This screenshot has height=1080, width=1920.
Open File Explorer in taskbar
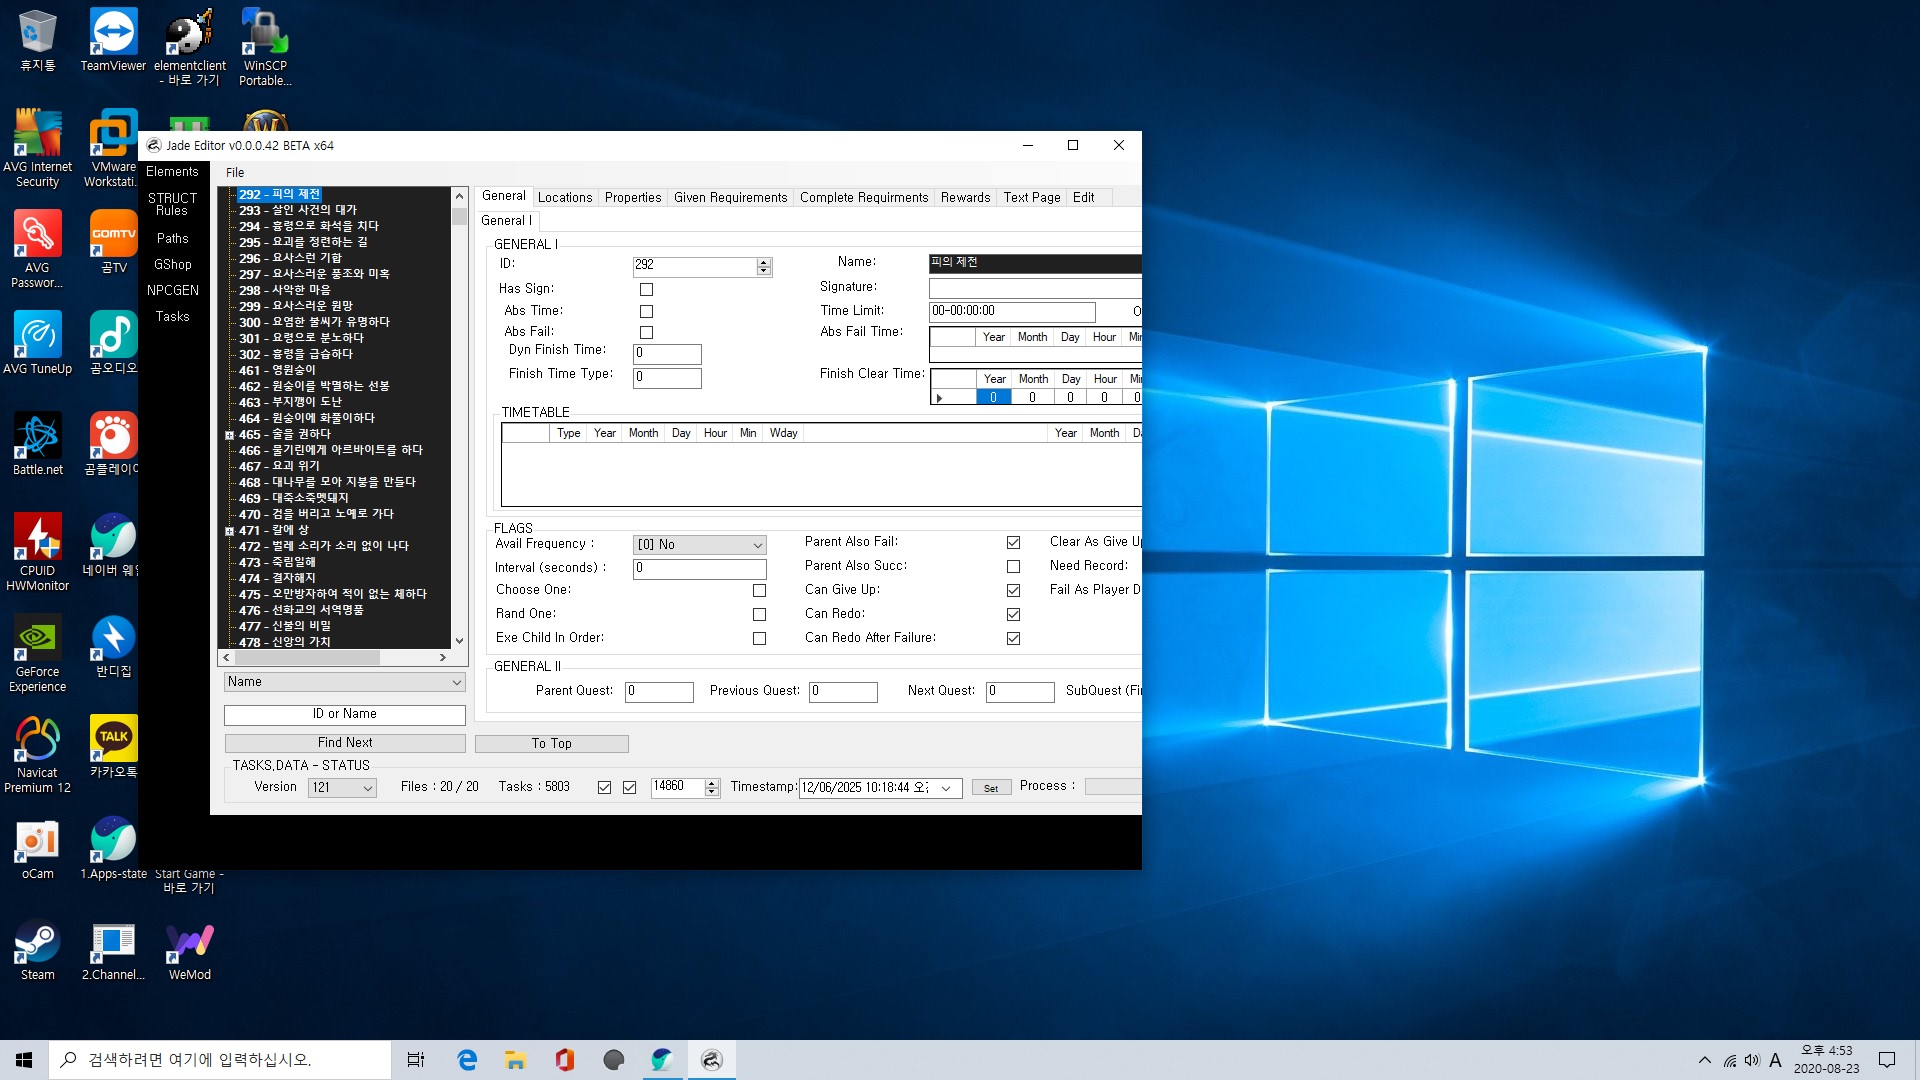(515, 1060)
